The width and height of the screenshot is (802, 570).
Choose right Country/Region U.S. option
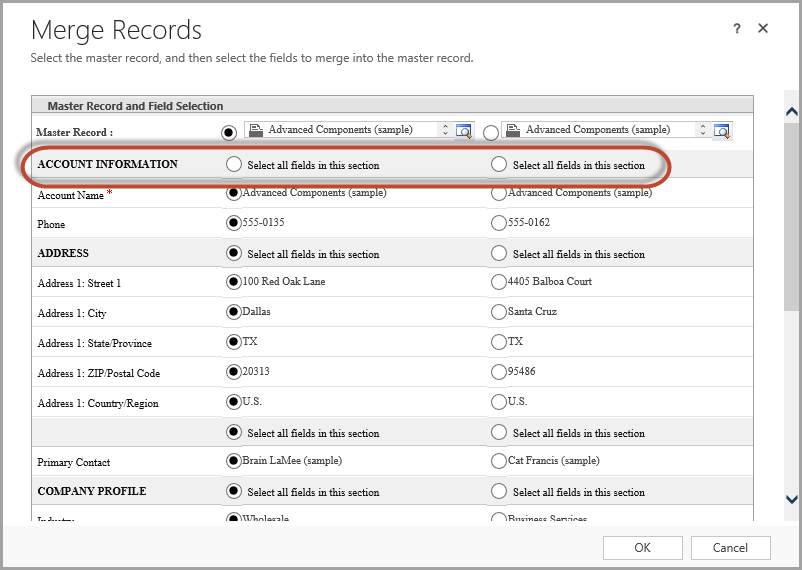pos(499,402)
